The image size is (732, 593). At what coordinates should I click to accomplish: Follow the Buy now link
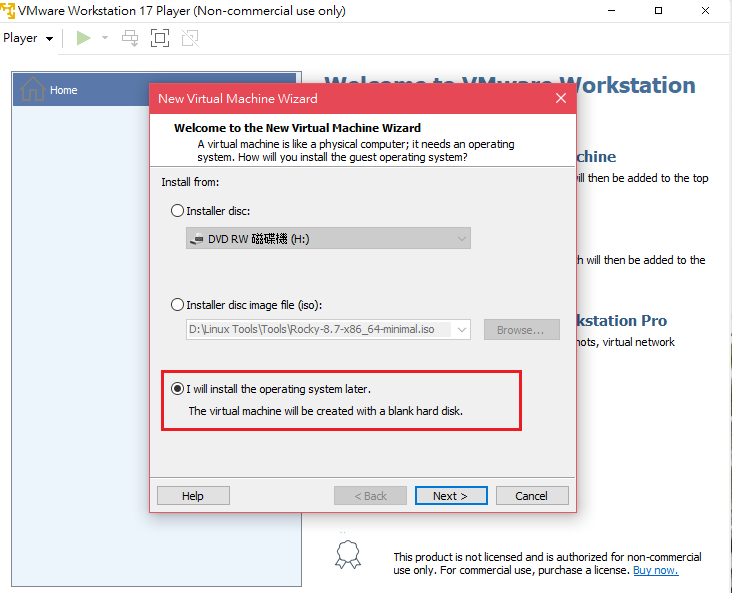pyautogui.click(x=655, y=570)
